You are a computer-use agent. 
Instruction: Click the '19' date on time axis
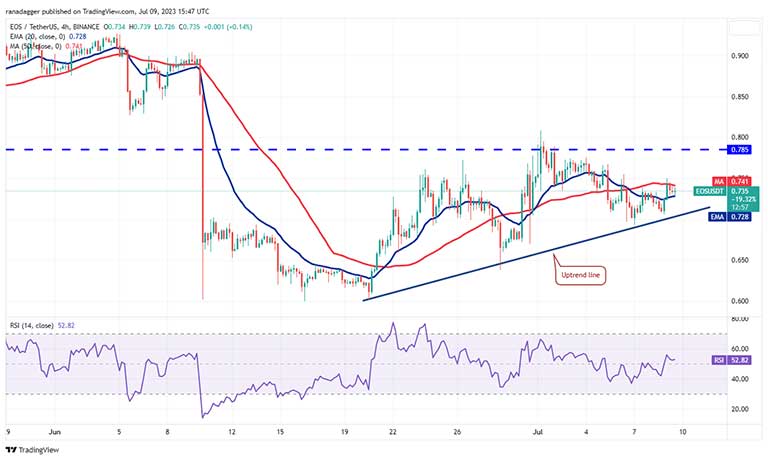pos(344,432)
